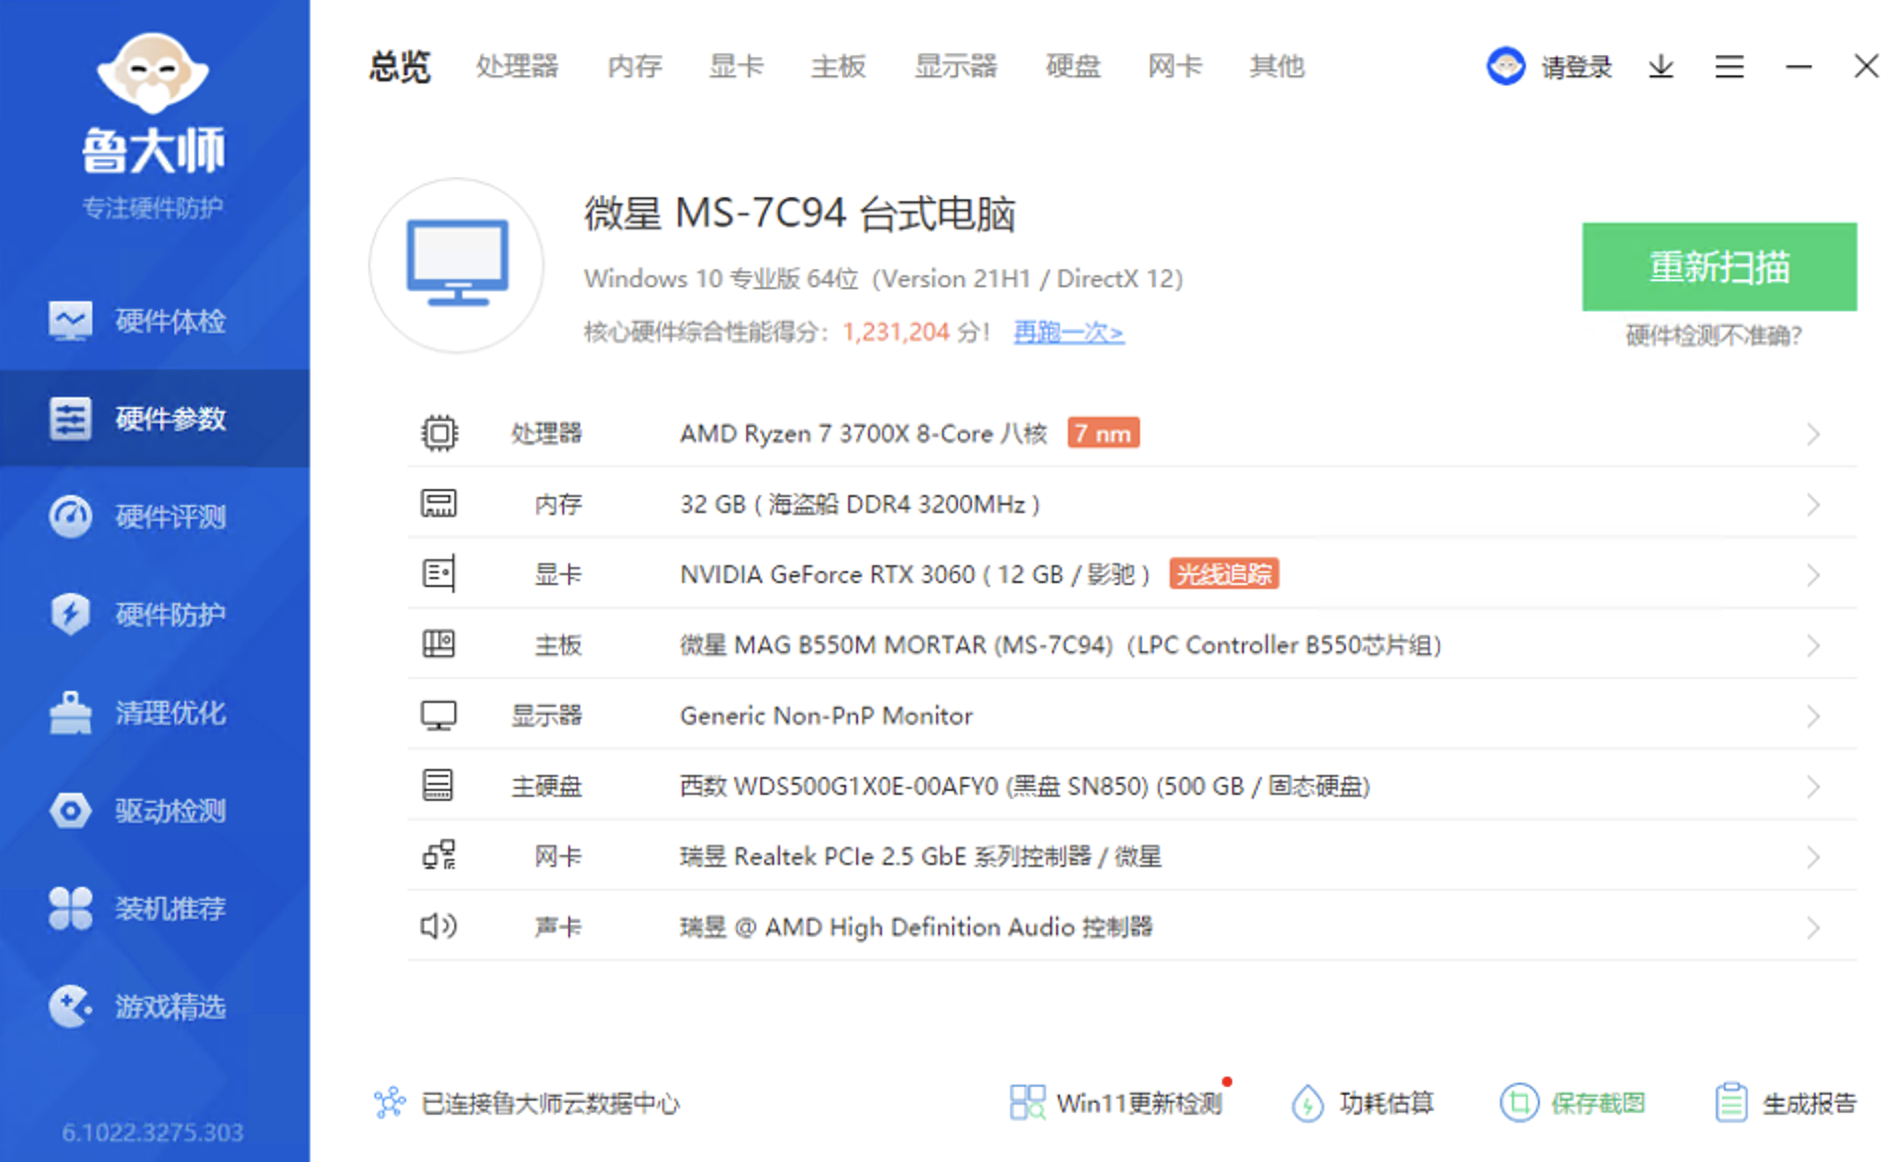1902x1162 pixels.
Task: Click the large desktop computer icon
Action: (x=457, y=265)
